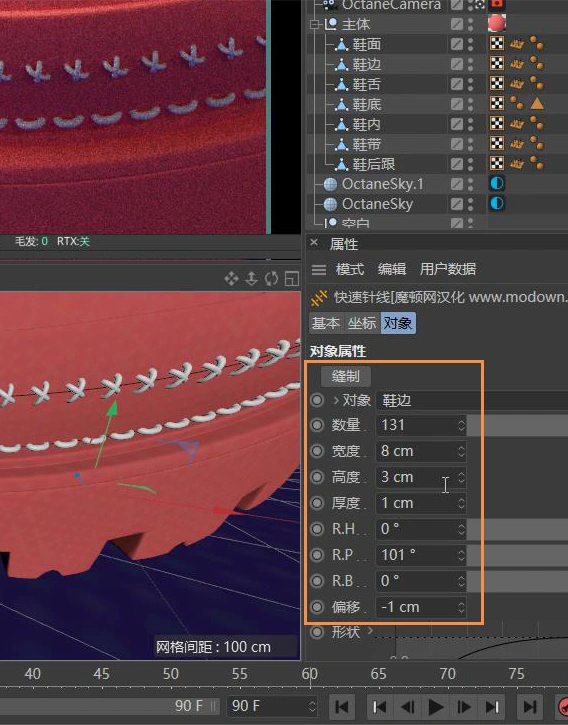
Task: Open the 模式 menu
Action: point(350,269)
